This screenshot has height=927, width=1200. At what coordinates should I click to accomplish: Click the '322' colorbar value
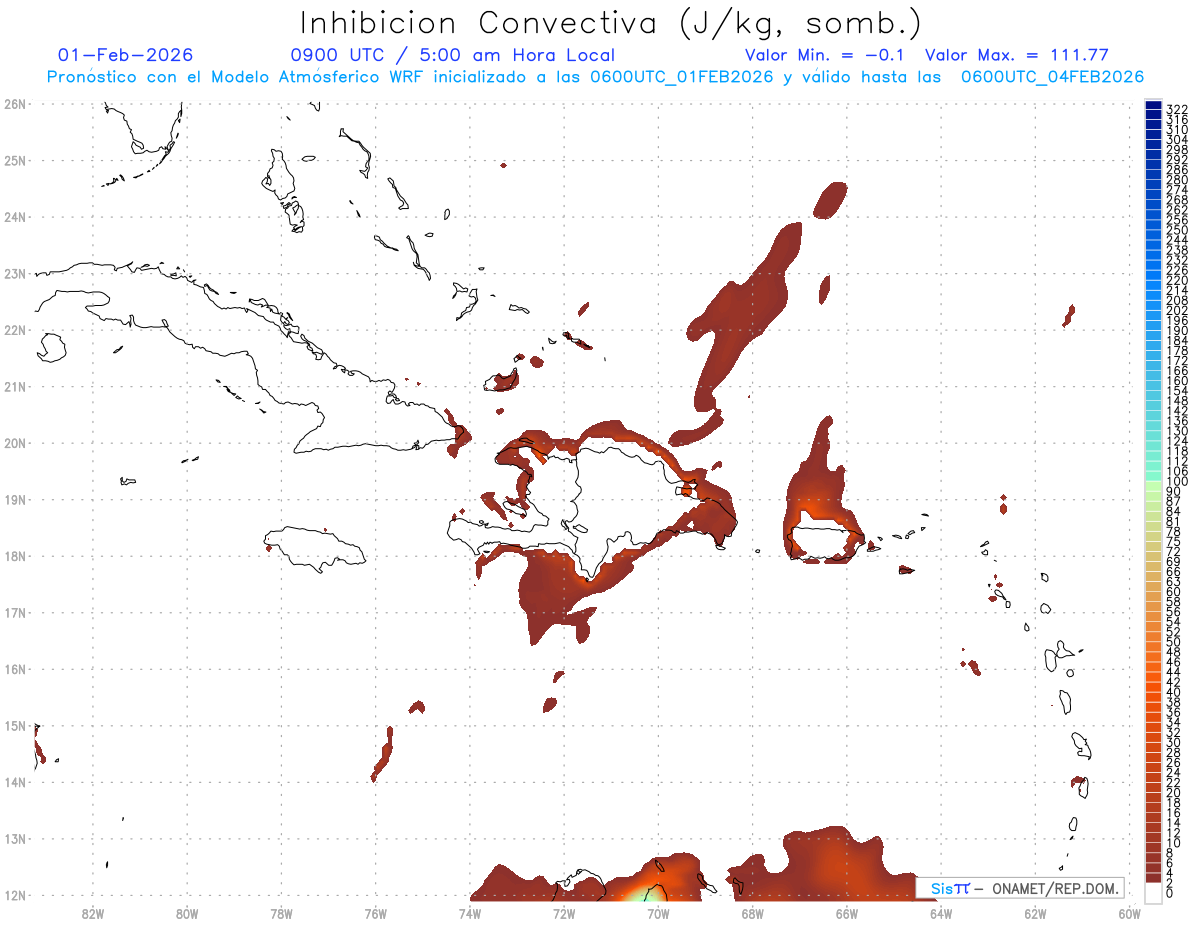click(x=1177, y=109)
